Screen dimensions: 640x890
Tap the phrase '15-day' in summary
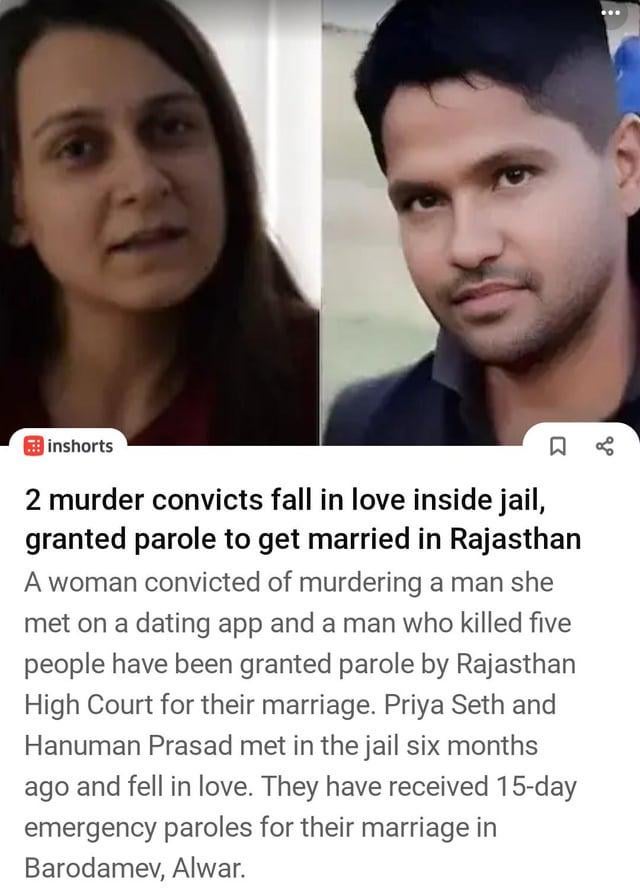click(x=536, y=787)
